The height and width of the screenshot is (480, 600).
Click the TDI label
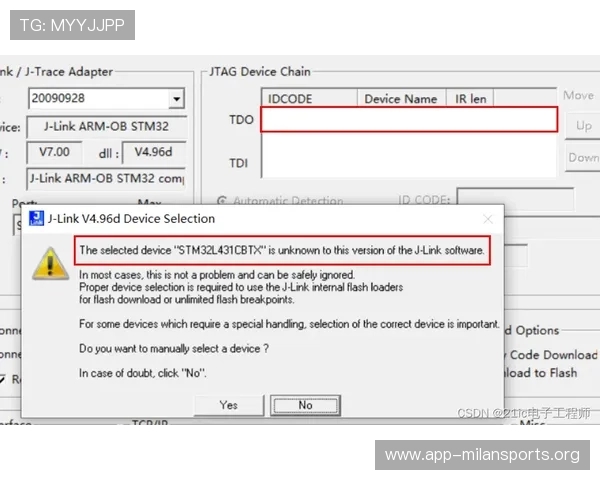click(238, 163)
